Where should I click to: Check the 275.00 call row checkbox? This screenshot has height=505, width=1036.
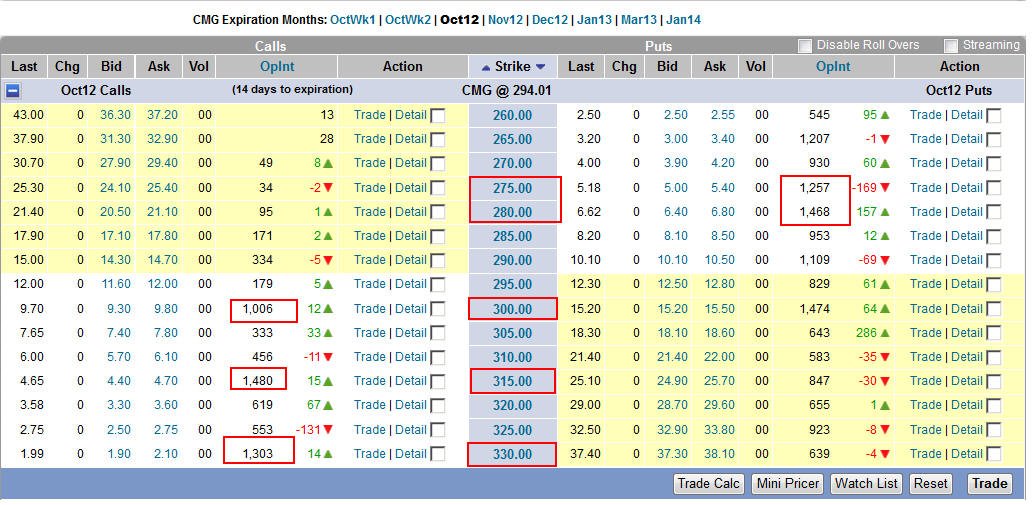coord(437,188)
